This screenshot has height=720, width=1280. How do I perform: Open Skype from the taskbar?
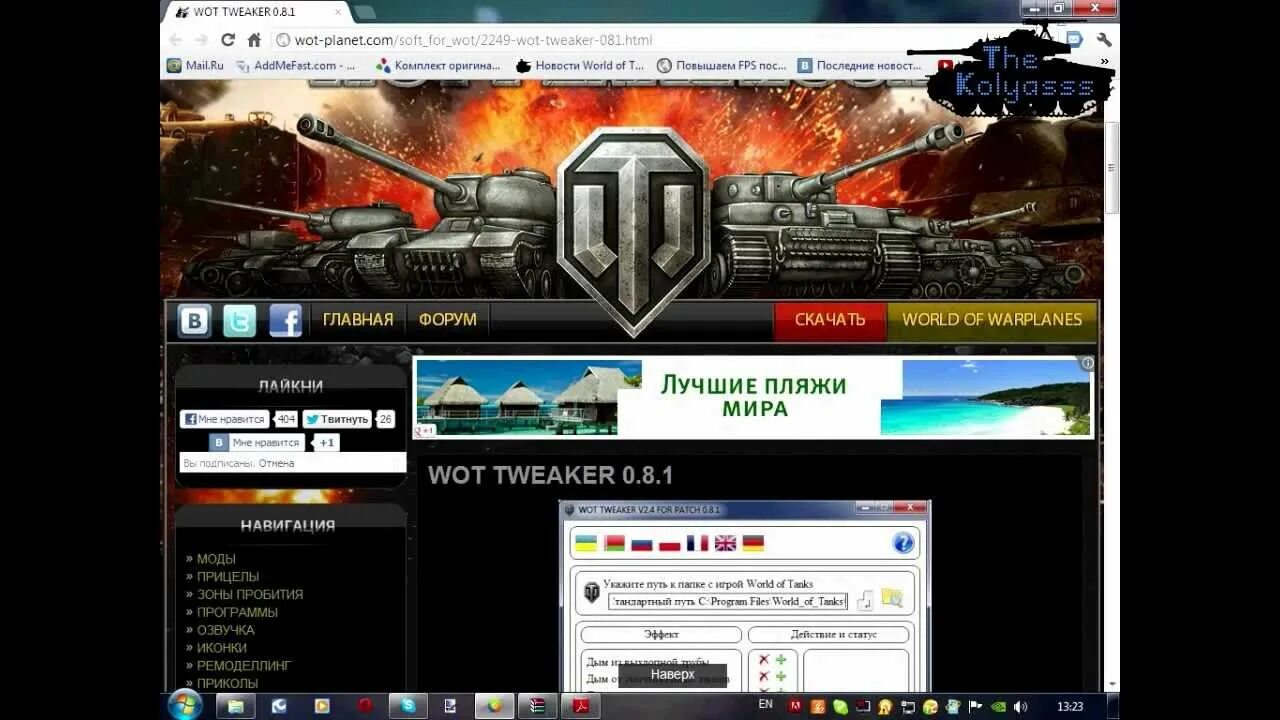[408, 706]
